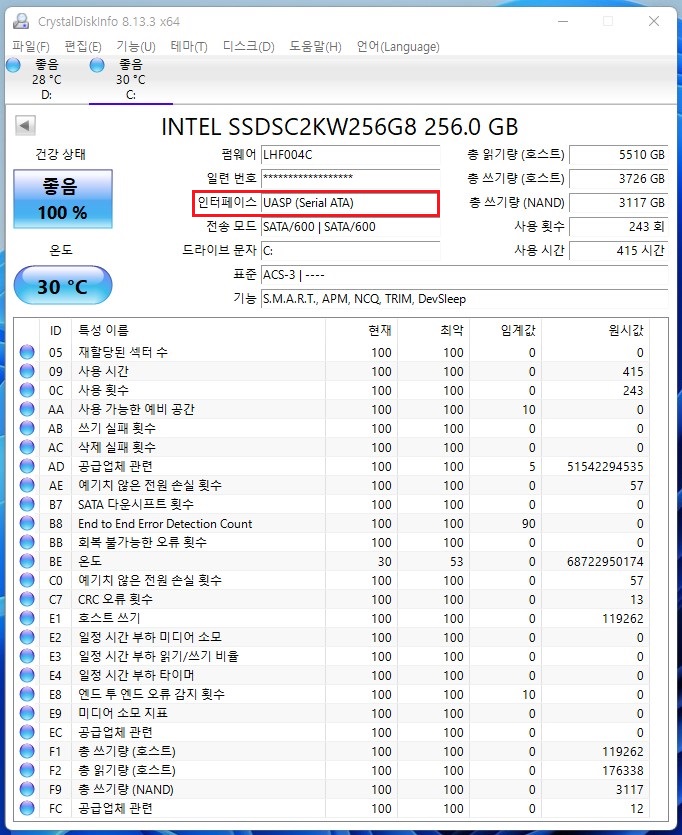Click status orb of attribute B7 row

tap(27, 504)
